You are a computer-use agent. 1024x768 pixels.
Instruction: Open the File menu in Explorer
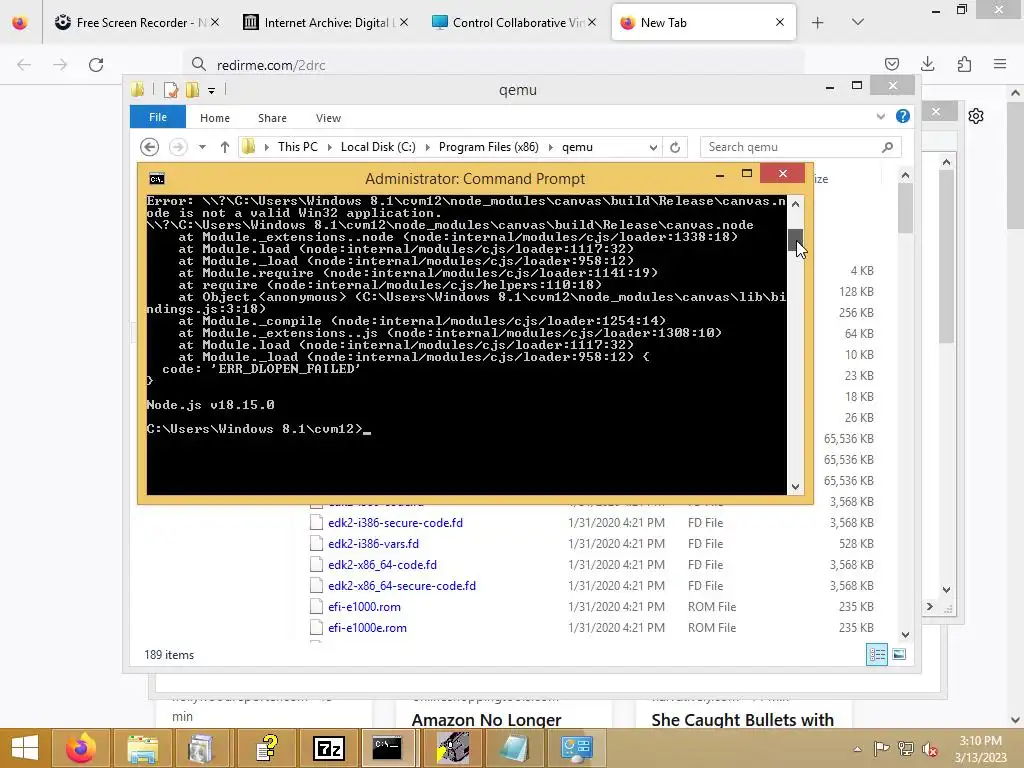click(x=157, y=117)
